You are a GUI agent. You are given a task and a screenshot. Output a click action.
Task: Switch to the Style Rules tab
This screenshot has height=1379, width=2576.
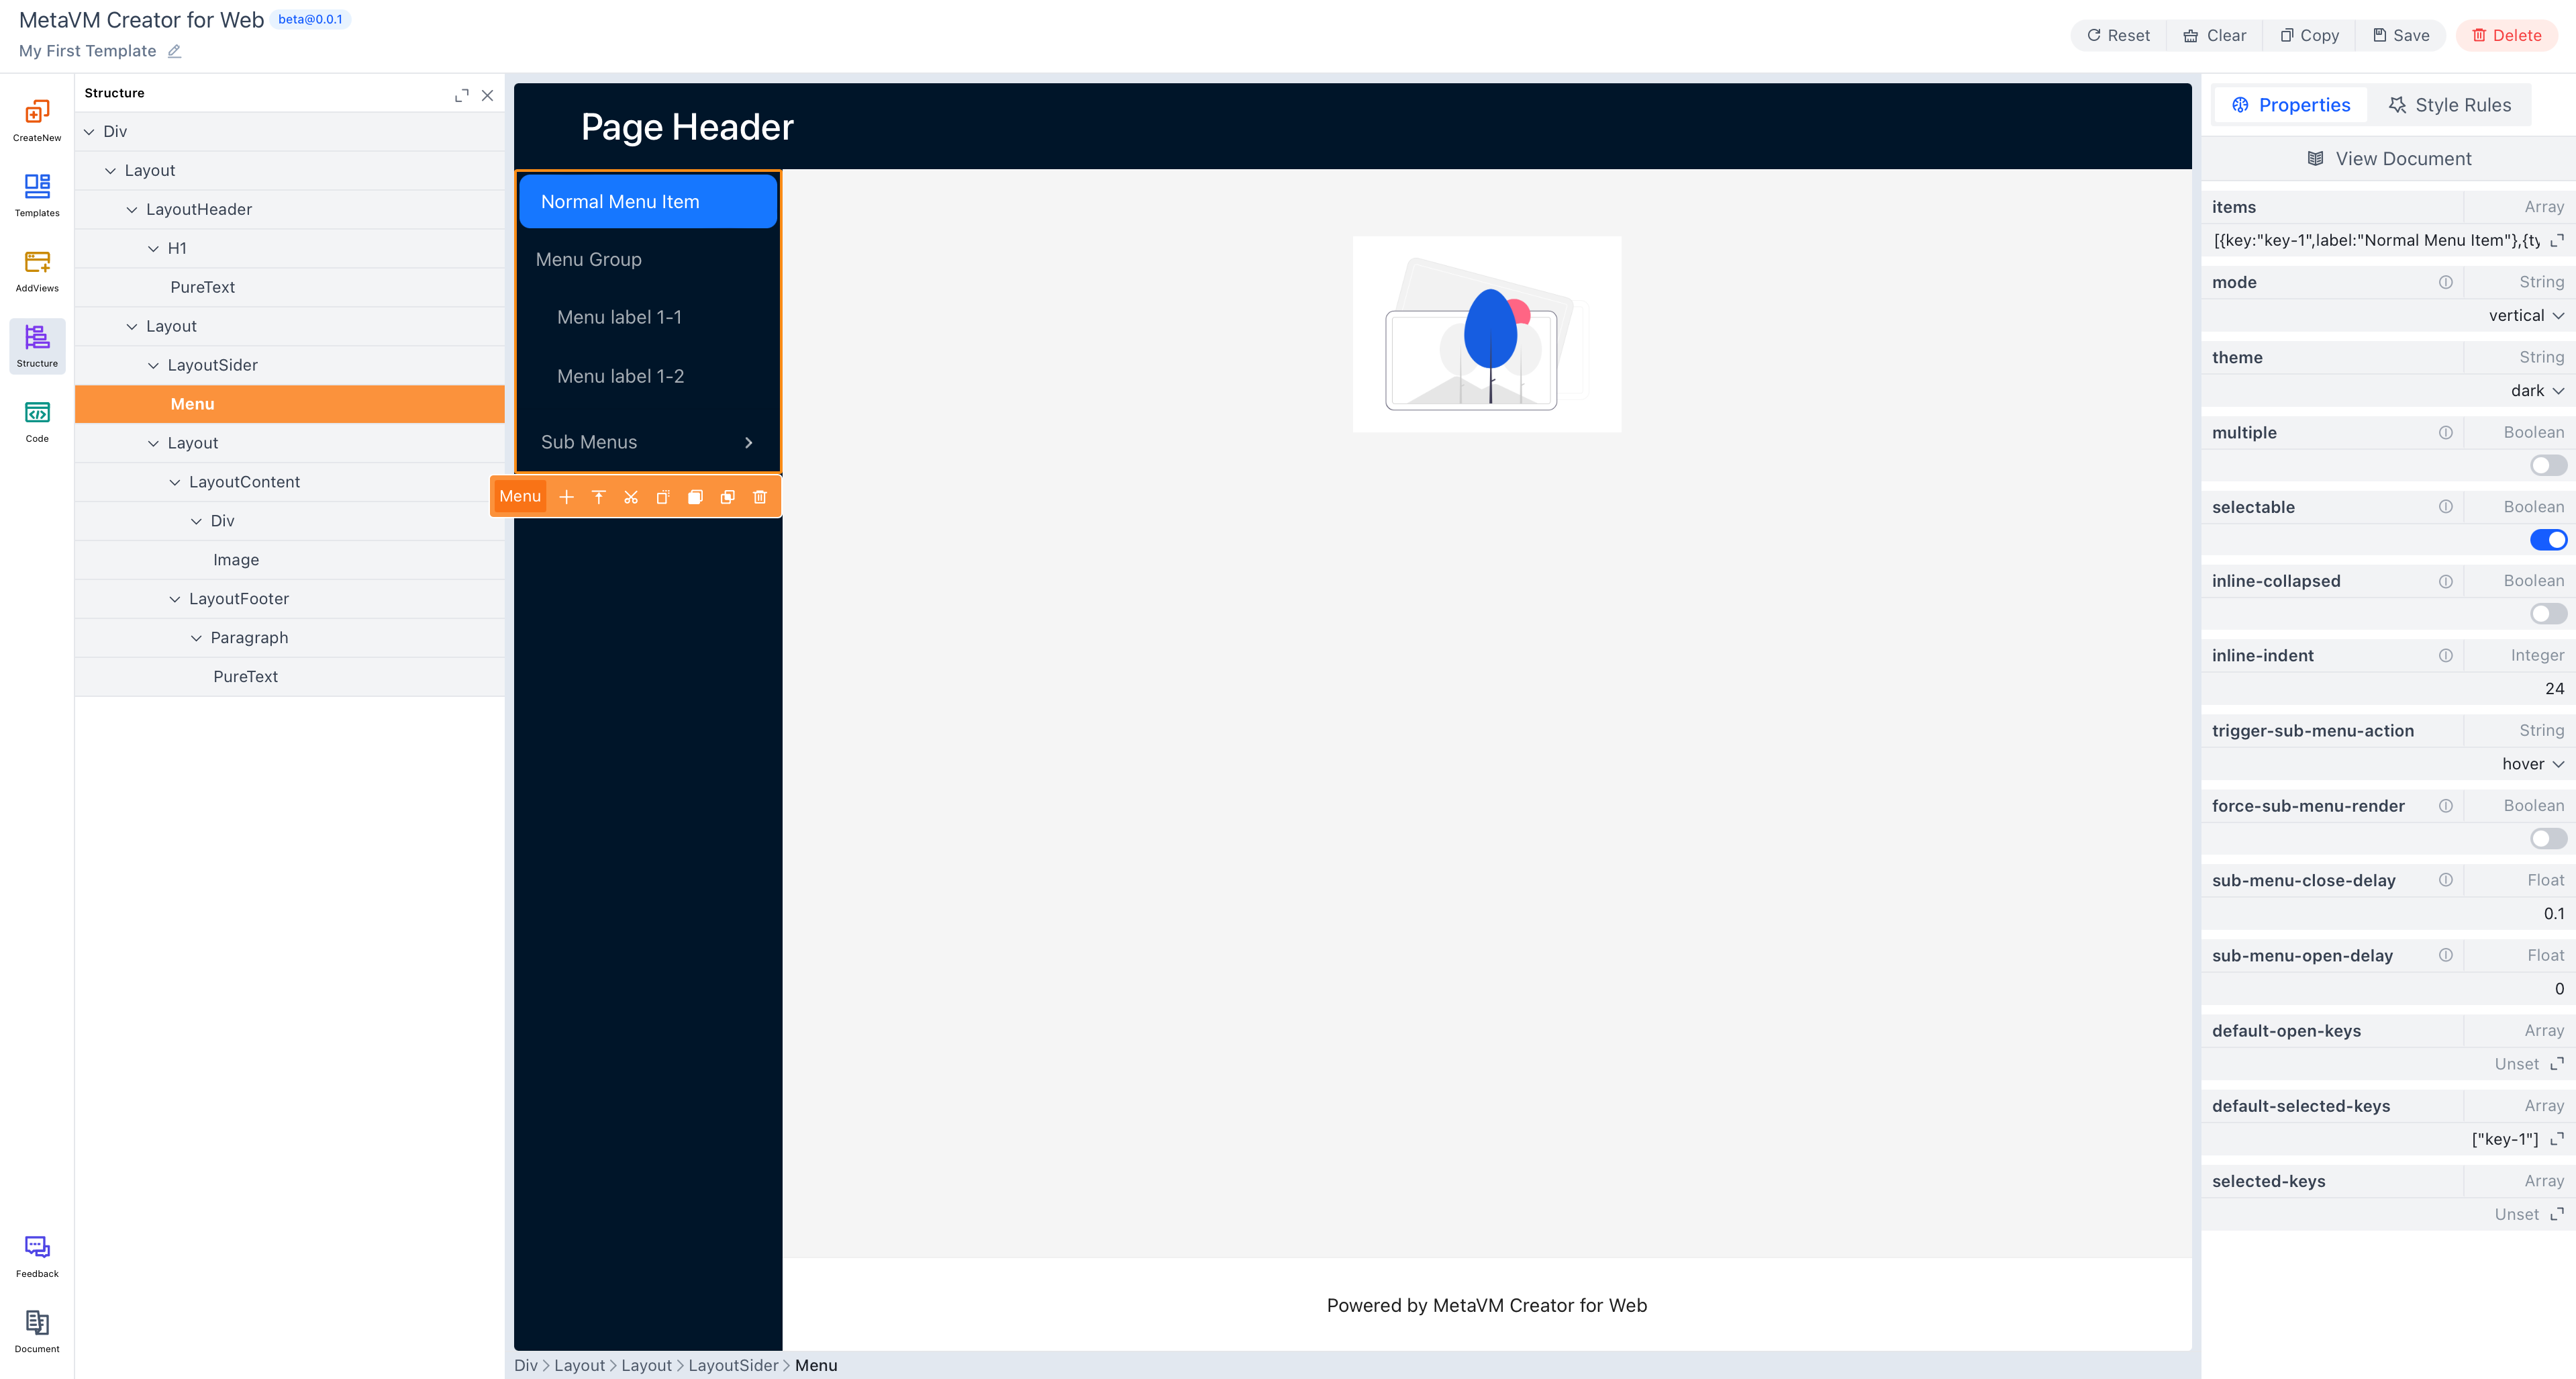click(2449, 105)
